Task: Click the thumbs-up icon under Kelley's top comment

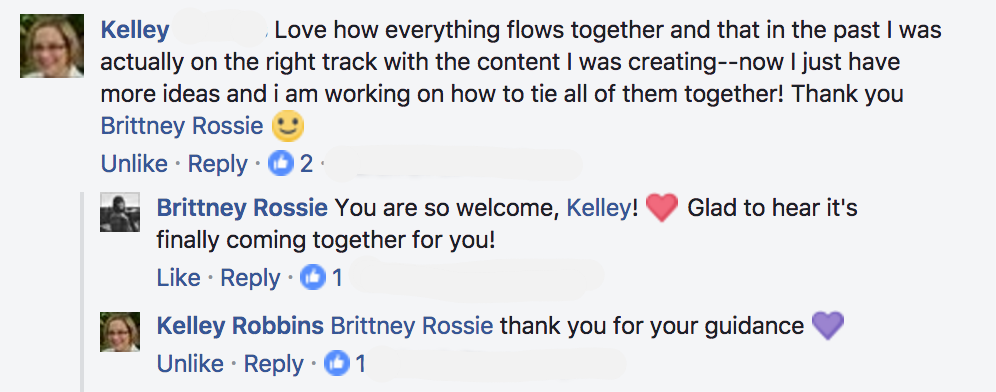Action: tap(281, 164)
